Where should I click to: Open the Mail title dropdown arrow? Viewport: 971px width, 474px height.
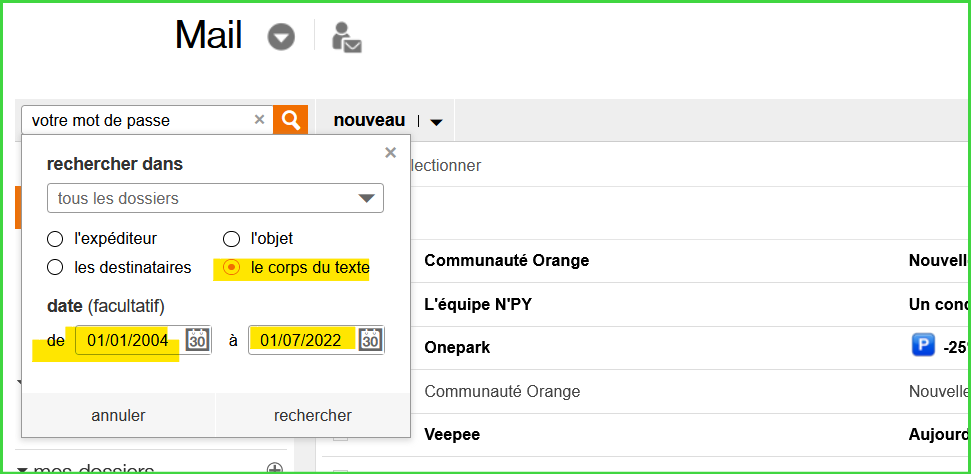coord(281,38)
